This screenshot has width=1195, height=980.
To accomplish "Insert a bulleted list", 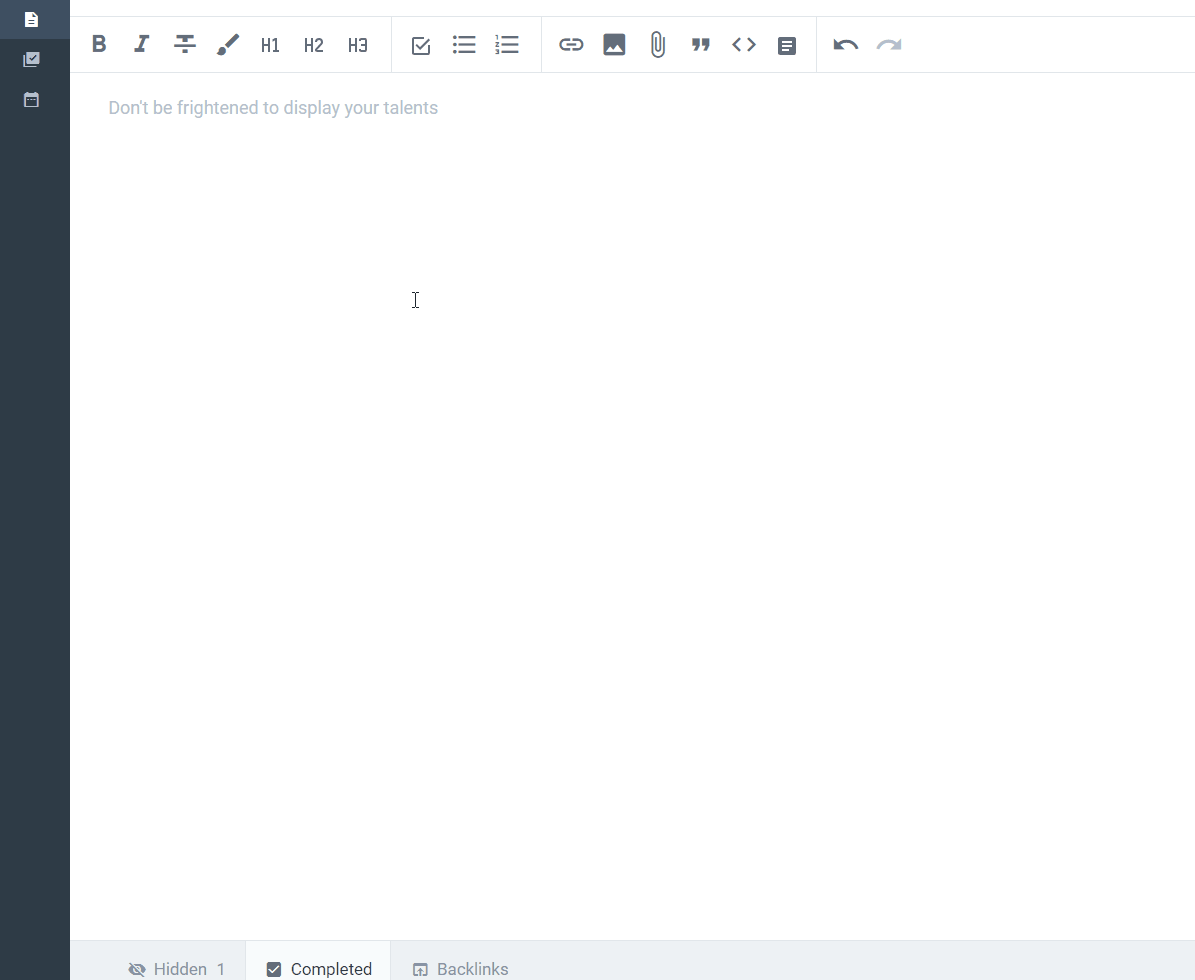I will 464,44.
